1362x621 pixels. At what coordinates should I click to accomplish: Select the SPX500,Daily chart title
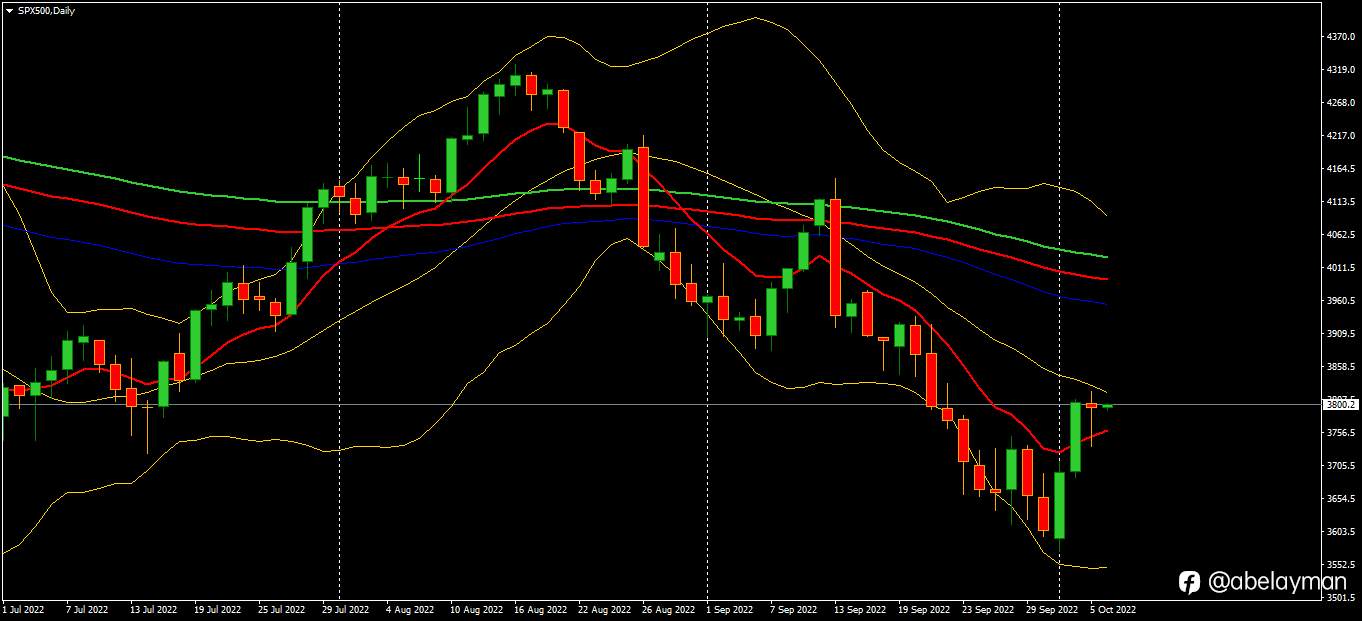pyautogui.click(x=46, y=10)
